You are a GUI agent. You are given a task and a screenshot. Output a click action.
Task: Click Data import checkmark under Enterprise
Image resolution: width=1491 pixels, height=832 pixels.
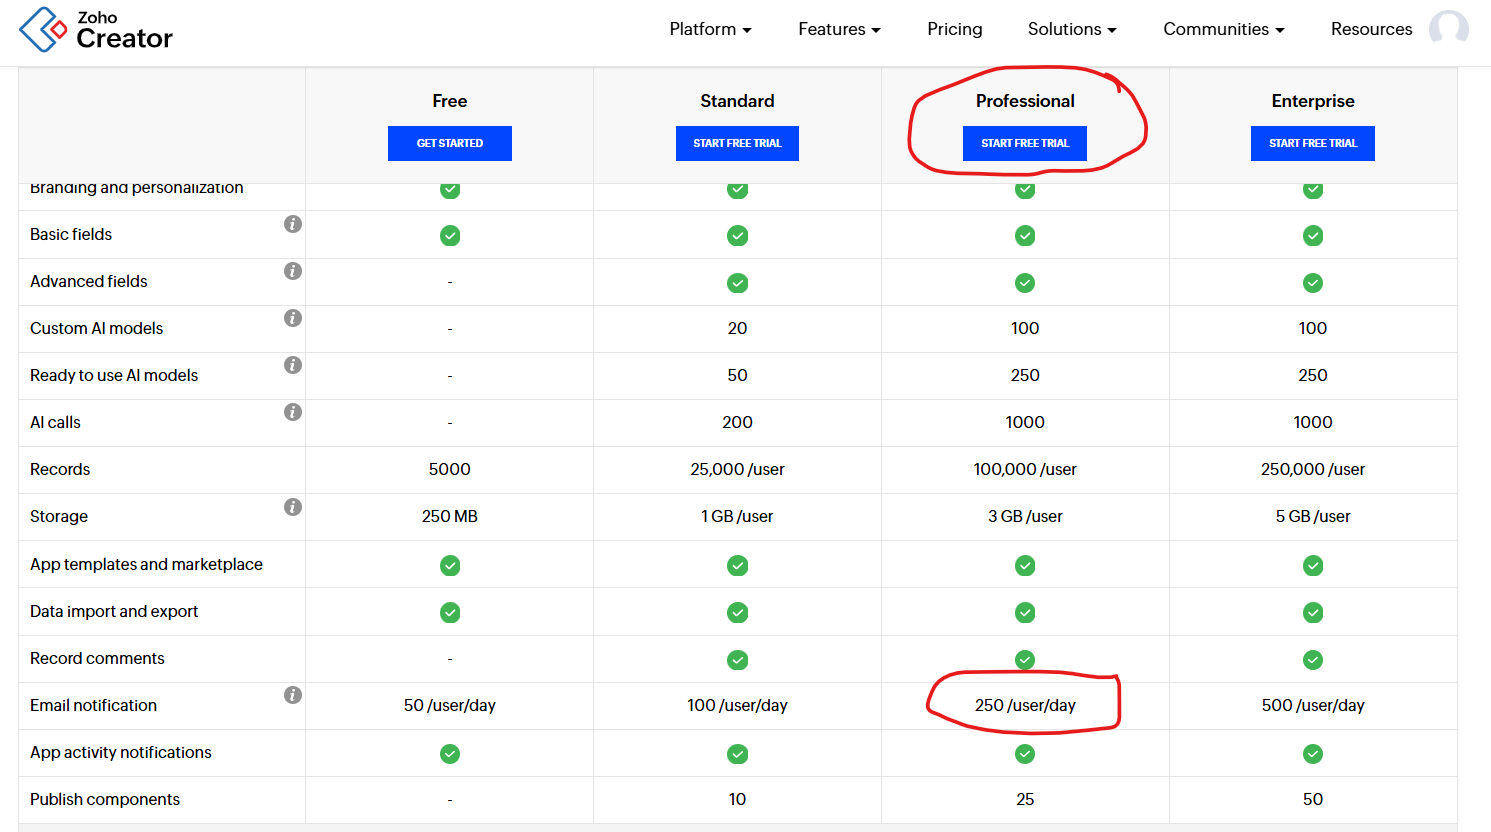tap(1313, 613)
